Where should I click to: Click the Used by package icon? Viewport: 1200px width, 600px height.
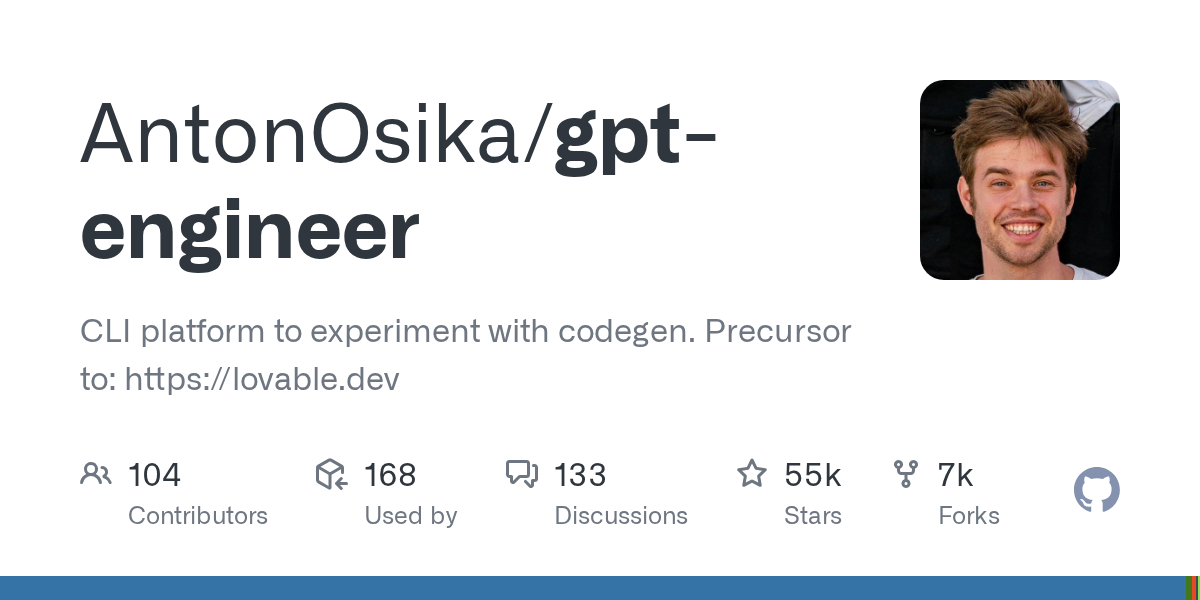[331, 474]
